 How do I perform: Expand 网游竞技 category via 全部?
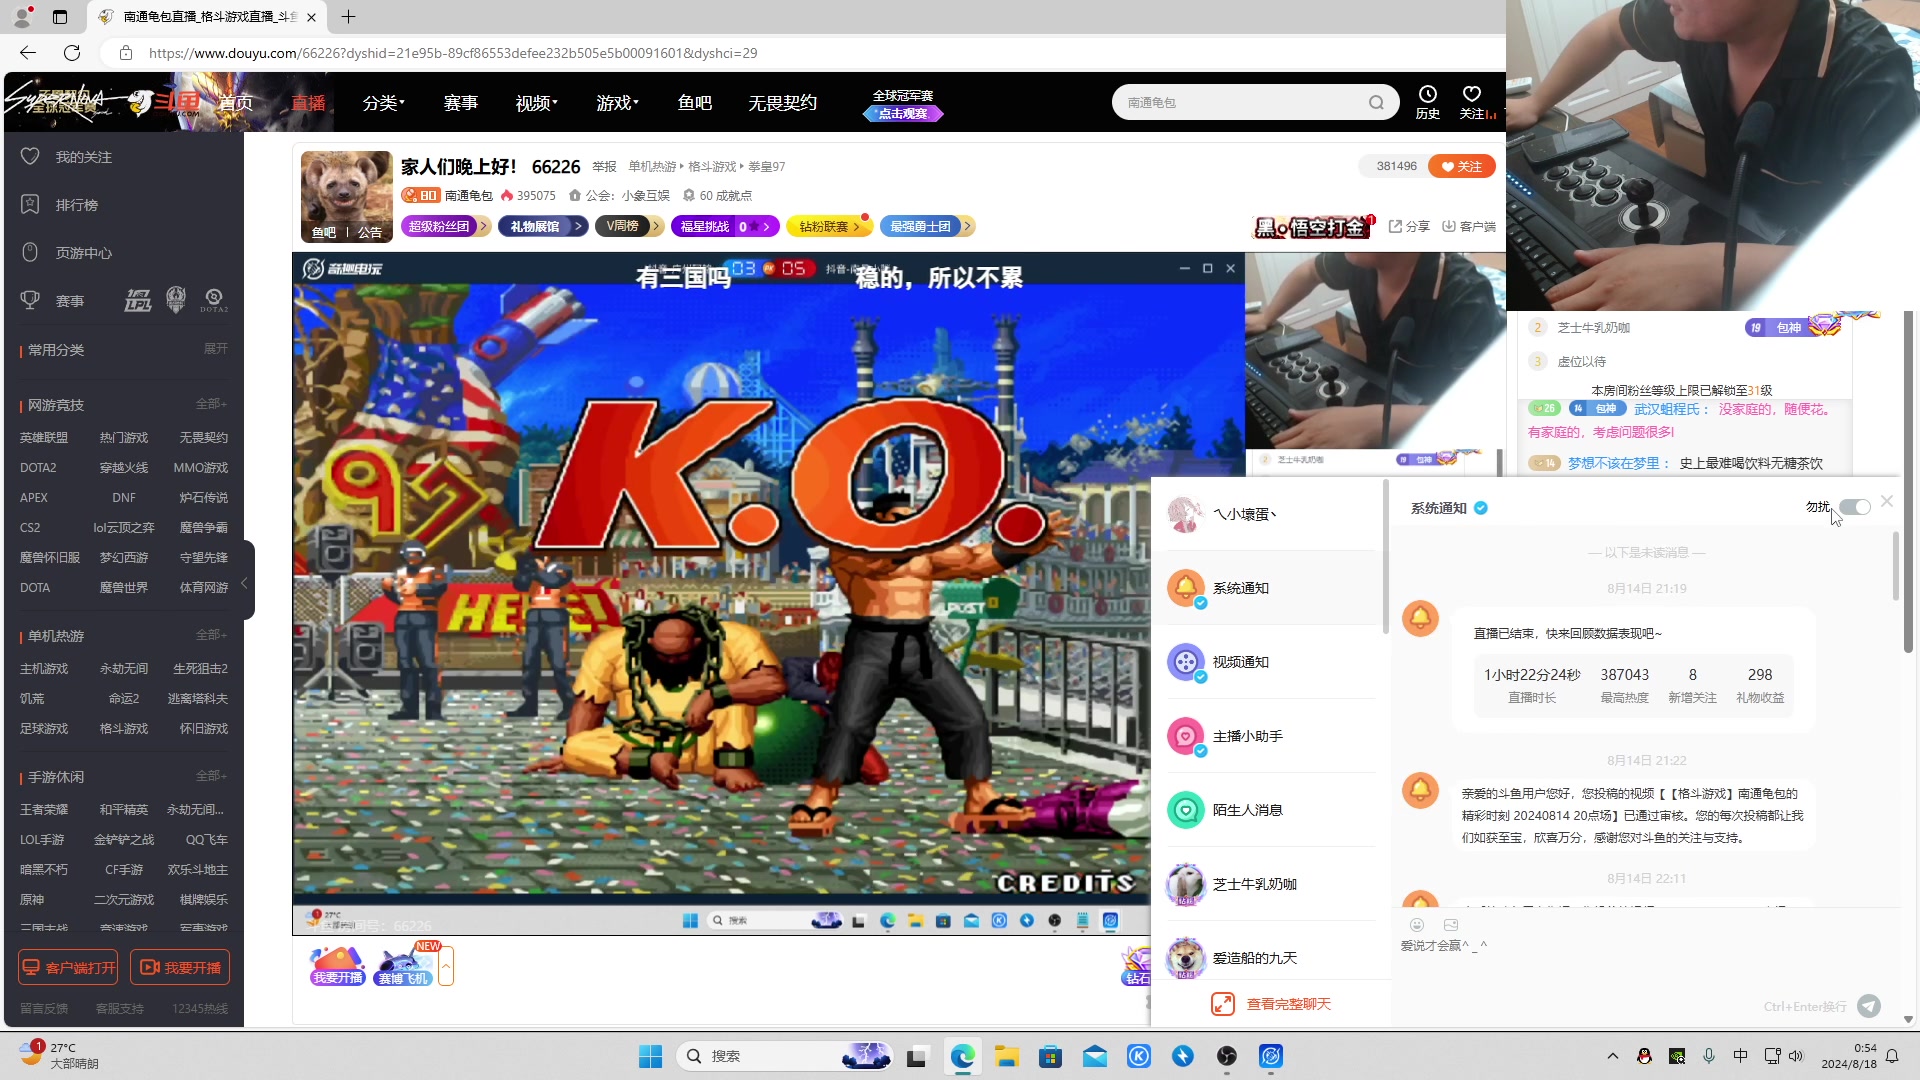click(x=211, y=404)
